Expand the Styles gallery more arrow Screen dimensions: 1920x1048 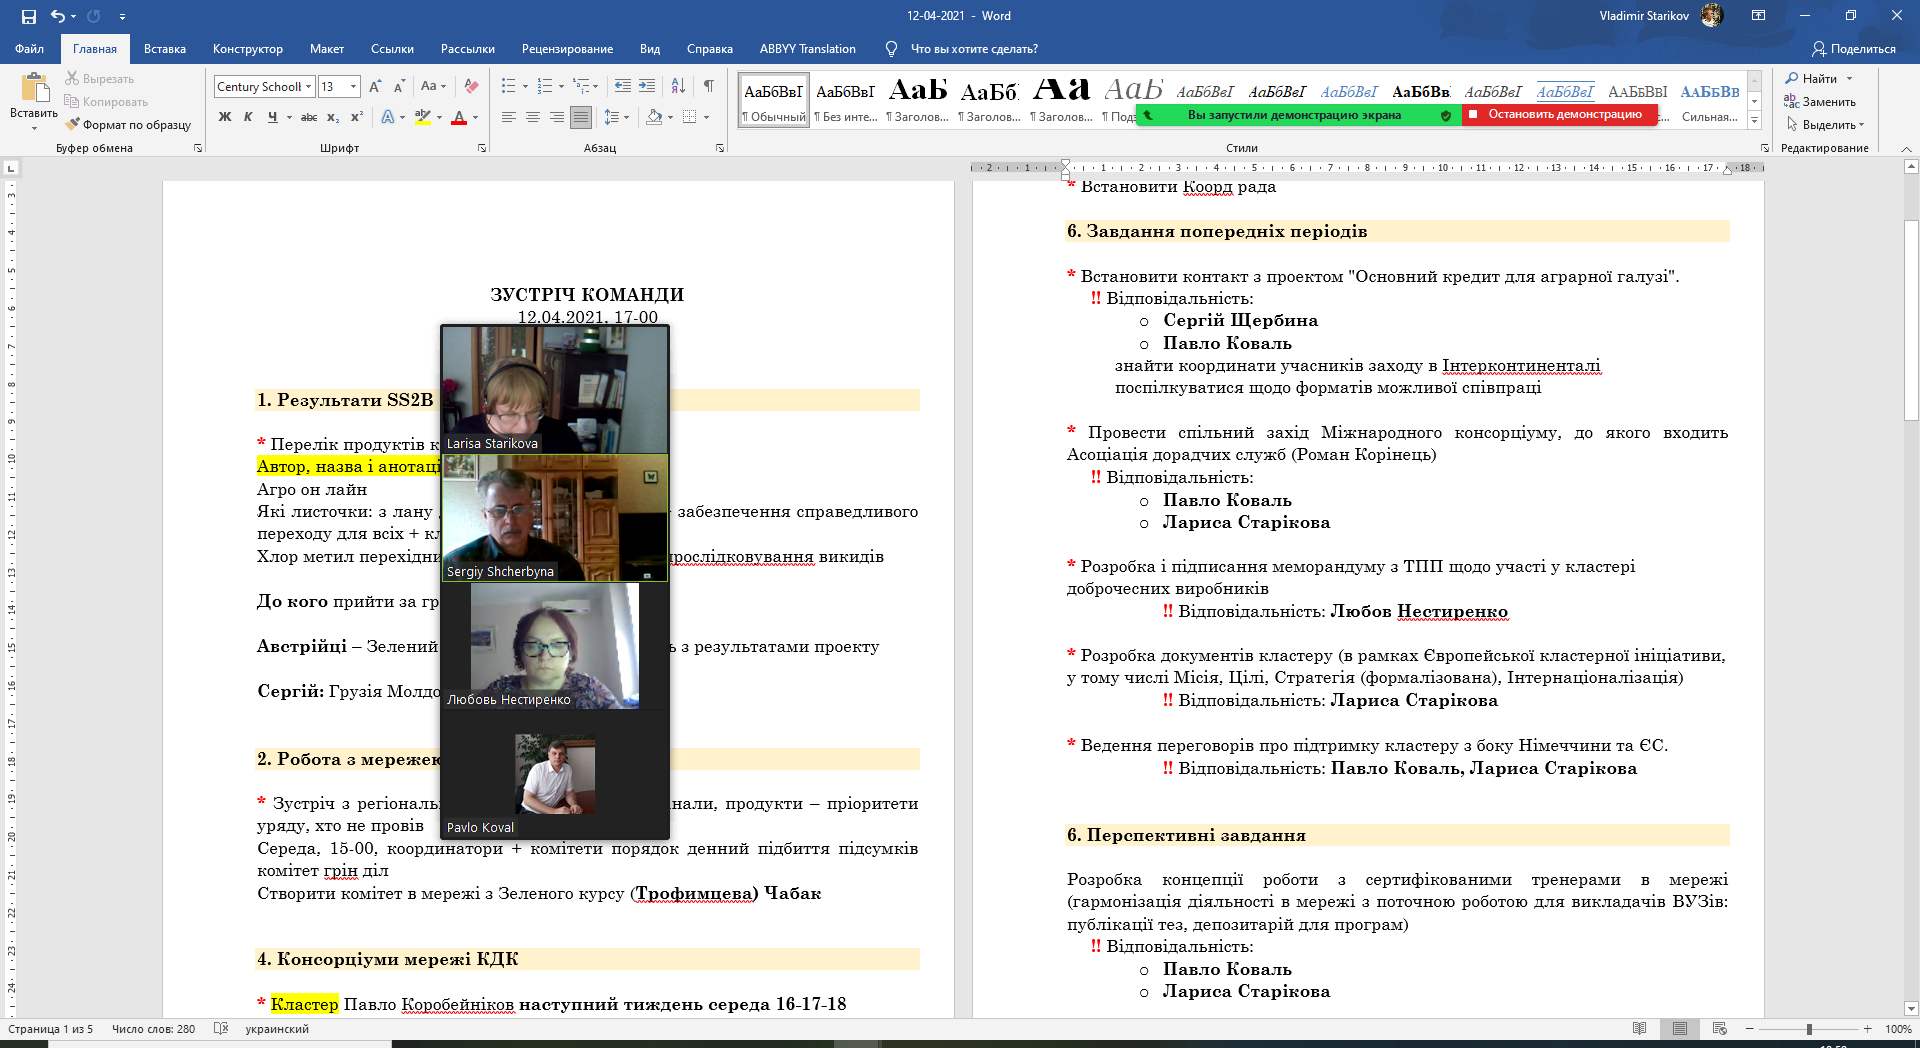click(1754, 121)
